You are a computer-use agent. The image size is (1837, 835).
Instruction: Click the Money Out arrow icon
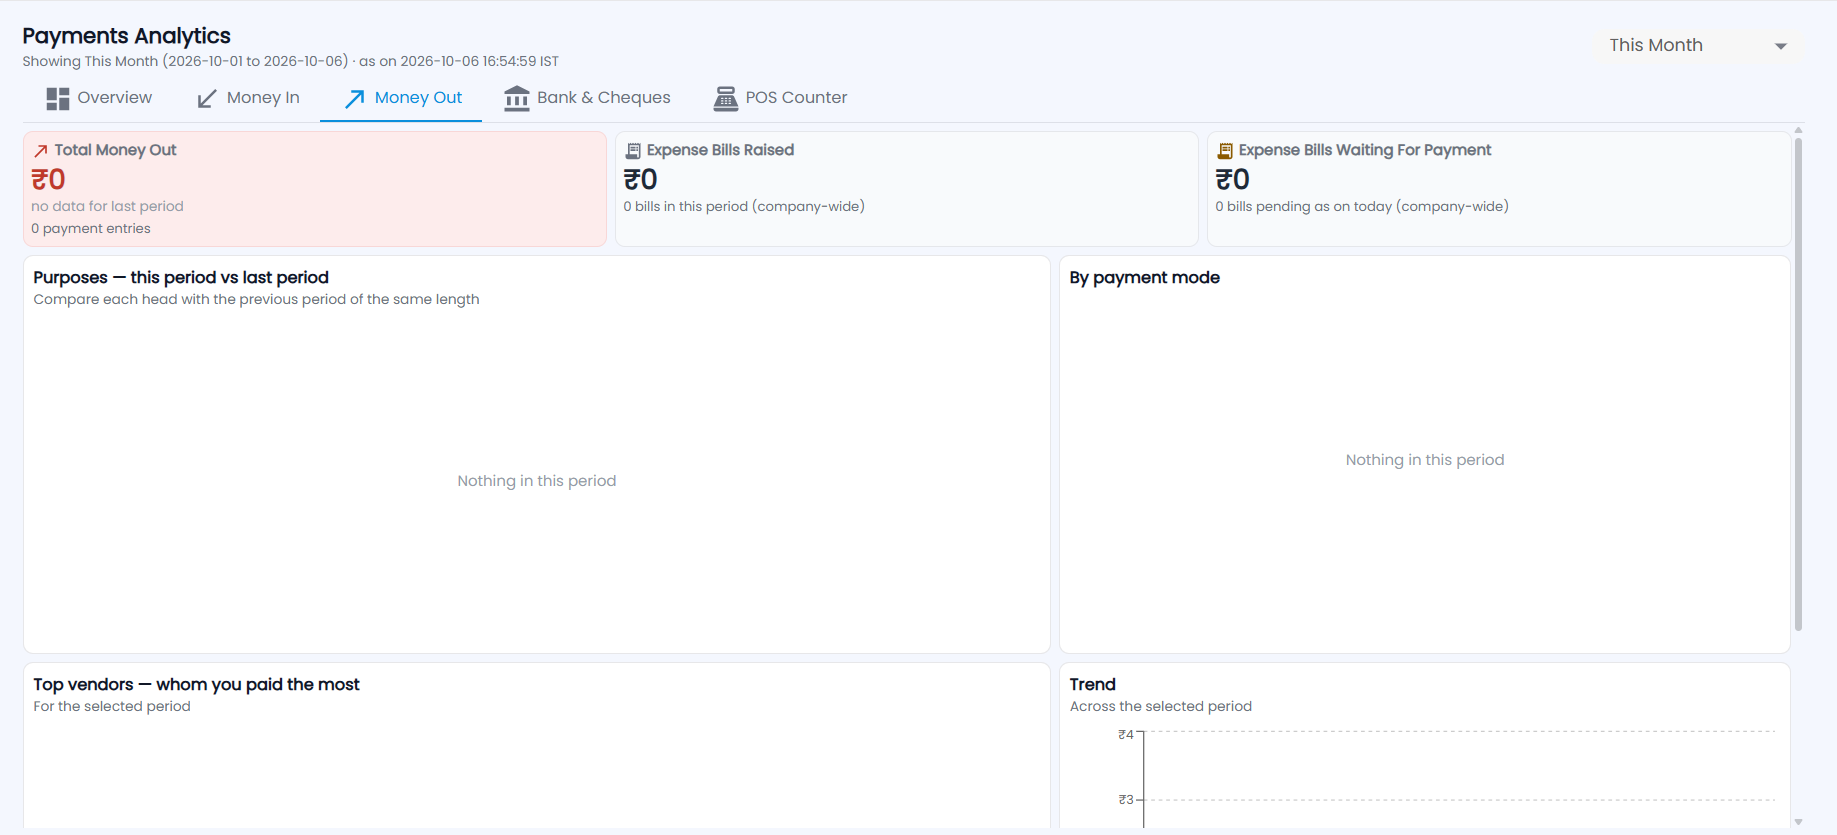pos(354,98)
